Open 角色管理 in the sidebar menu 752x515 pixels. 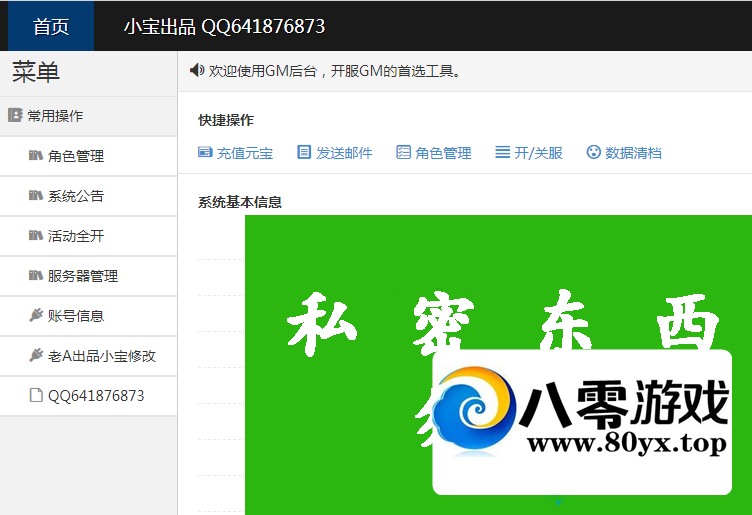pos(89,156)
